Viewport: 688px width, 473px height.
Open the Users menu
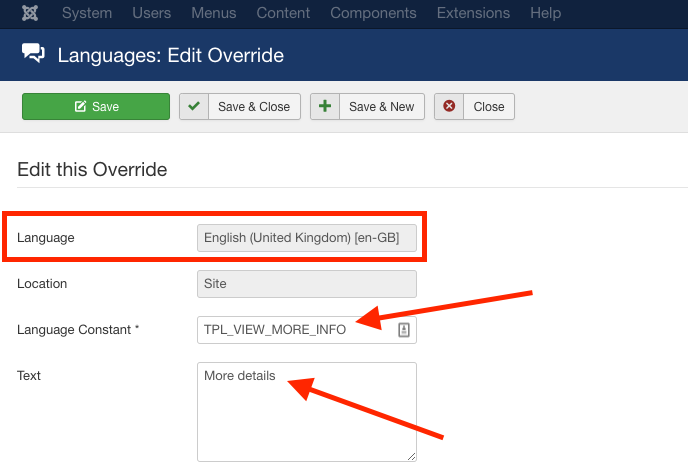coord(151,13)
